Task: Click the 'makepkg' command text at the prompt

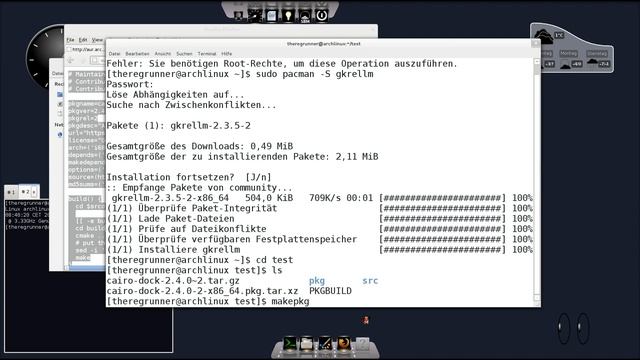Action: click(x=290, y=301)
